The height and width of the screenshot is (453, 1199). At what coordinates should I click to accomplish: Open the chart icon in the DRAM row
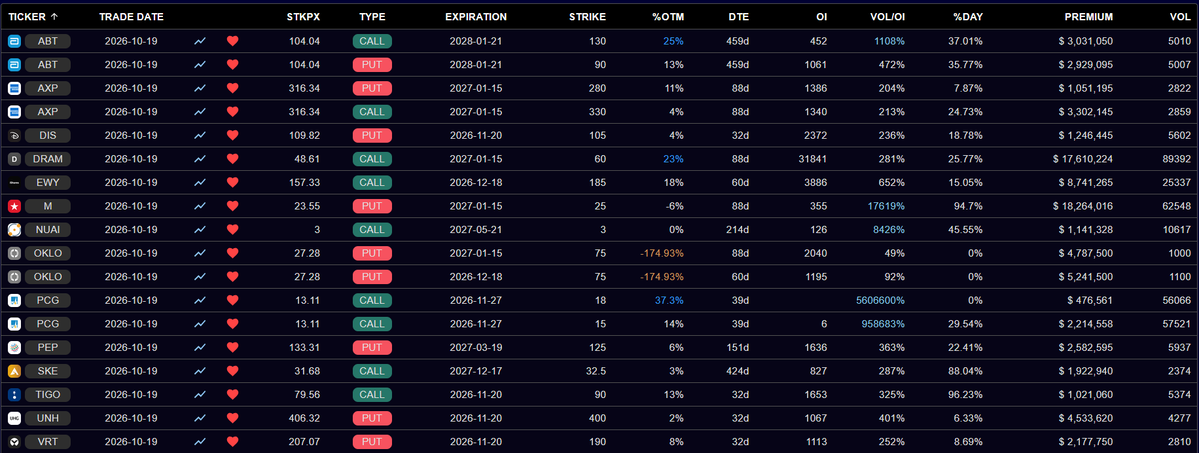coord(200,159)
